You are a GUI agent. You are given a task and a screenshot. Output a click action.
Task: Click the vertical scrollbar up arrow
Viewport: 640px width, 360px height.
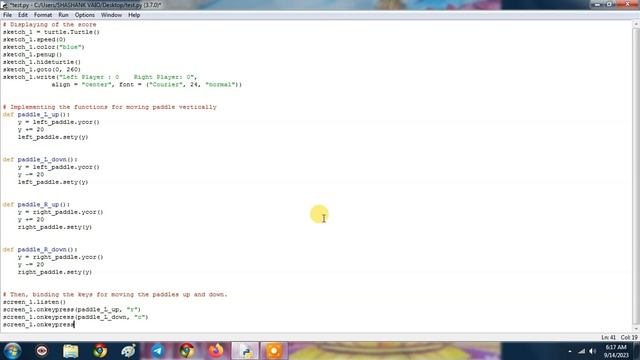click(x=636, y=24)
